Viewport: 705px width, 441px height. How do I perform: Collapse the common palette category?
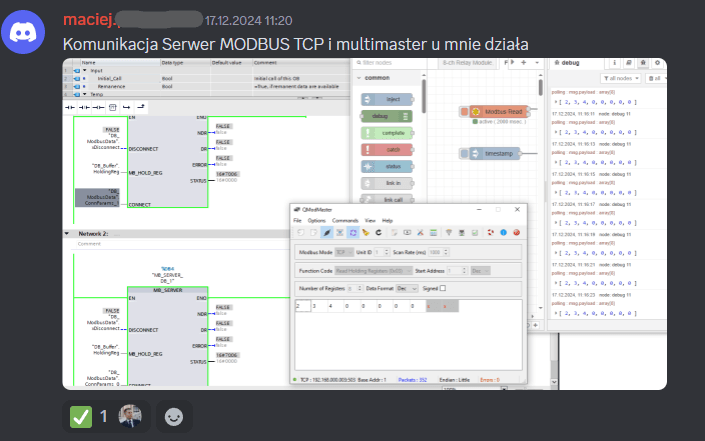[358, 78]
